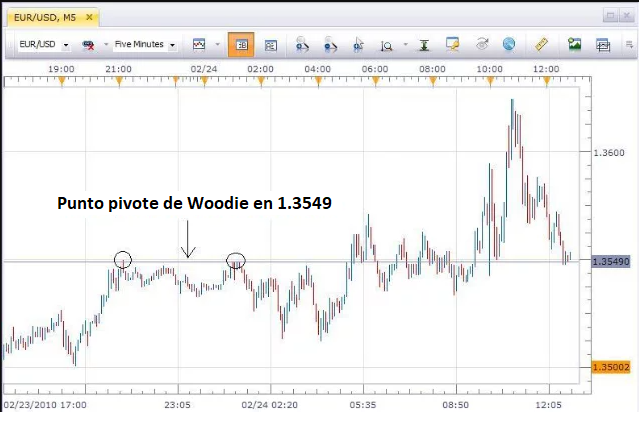The width and height of the screenshot is (639, 433).
Task: Click the 02/24 02:20 time label
Action: [x=269, y=405]
